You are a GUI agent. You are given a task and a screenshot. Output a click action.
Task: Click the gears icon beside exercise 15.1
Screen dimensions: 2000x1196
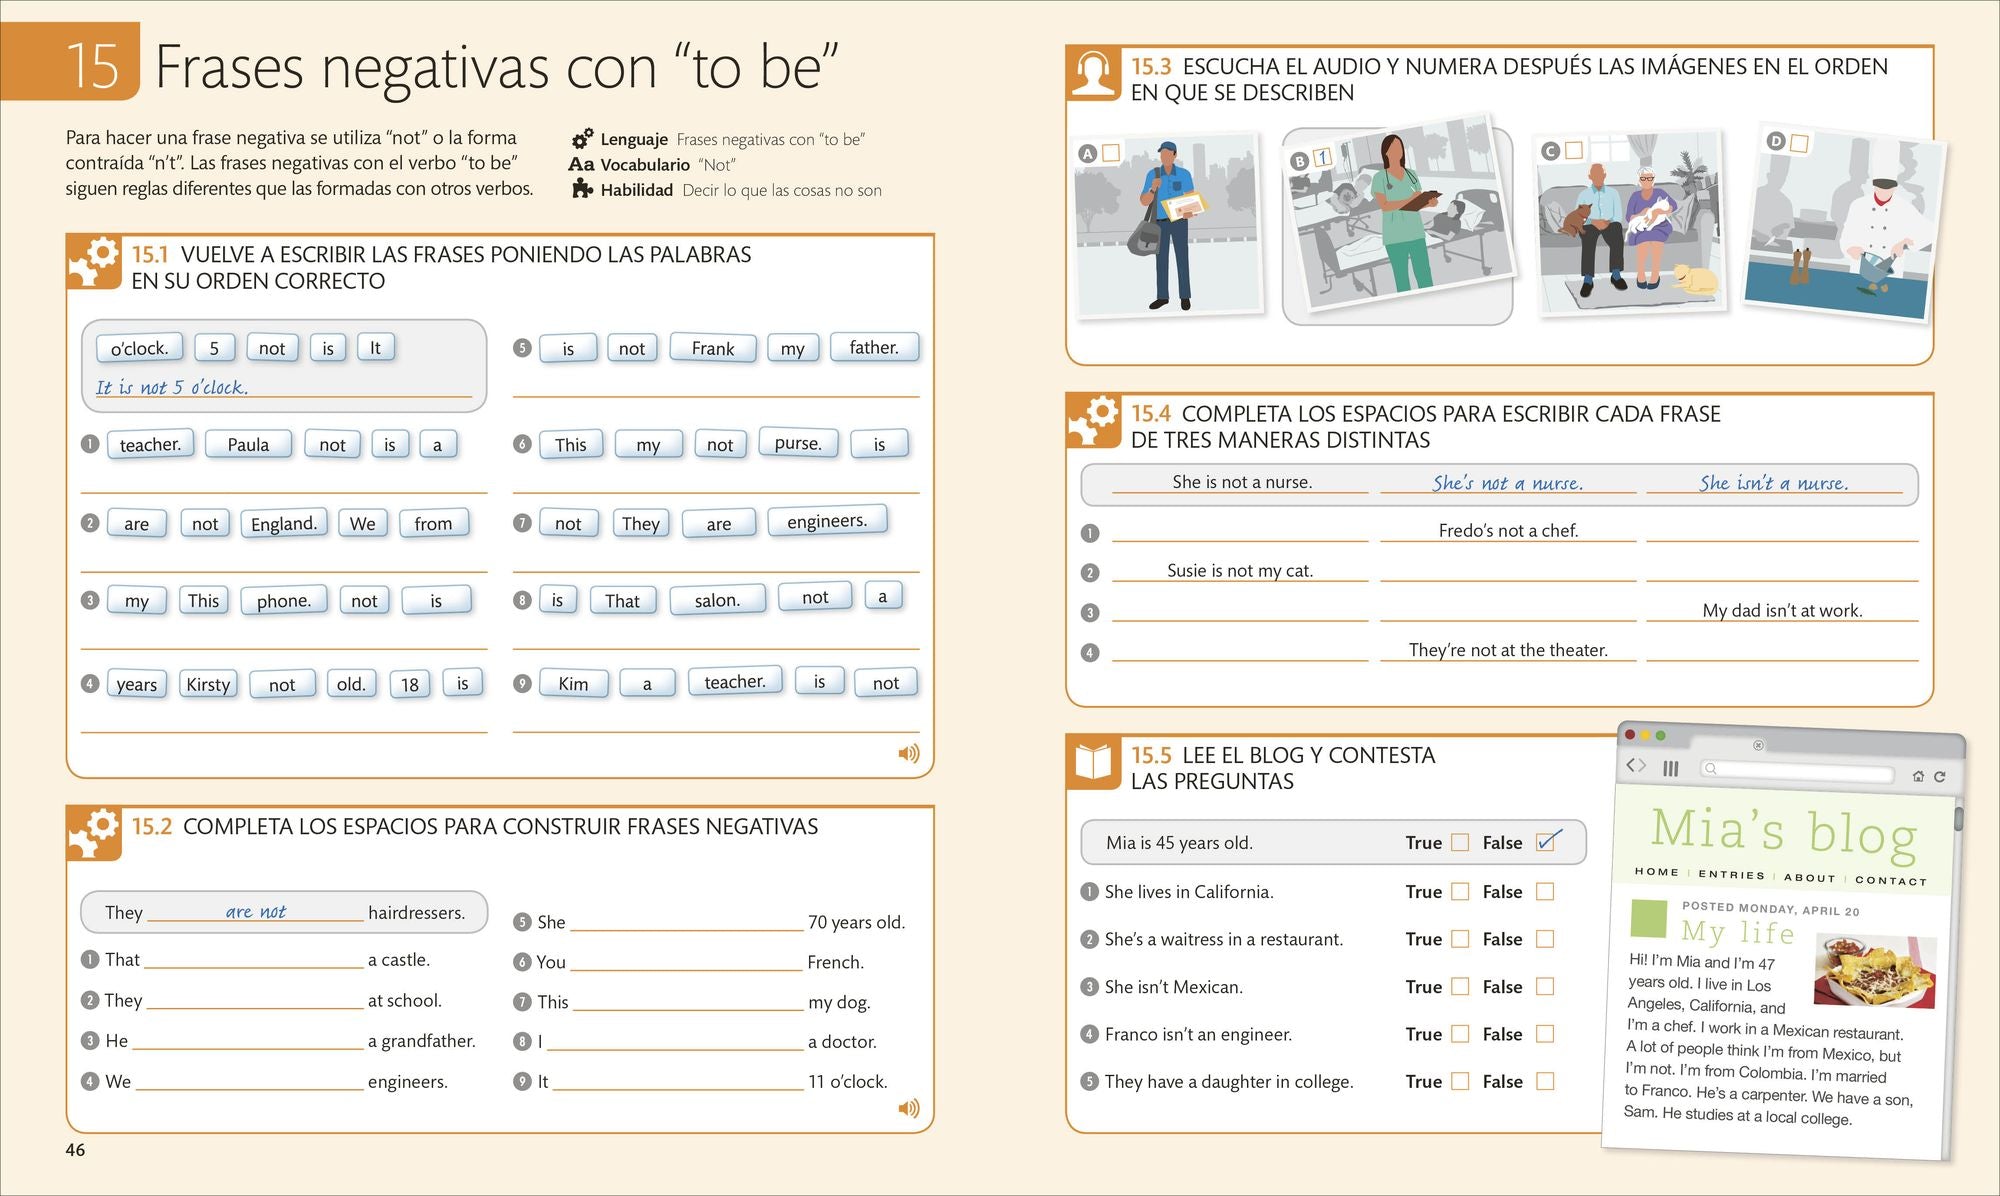coord(94,262)
